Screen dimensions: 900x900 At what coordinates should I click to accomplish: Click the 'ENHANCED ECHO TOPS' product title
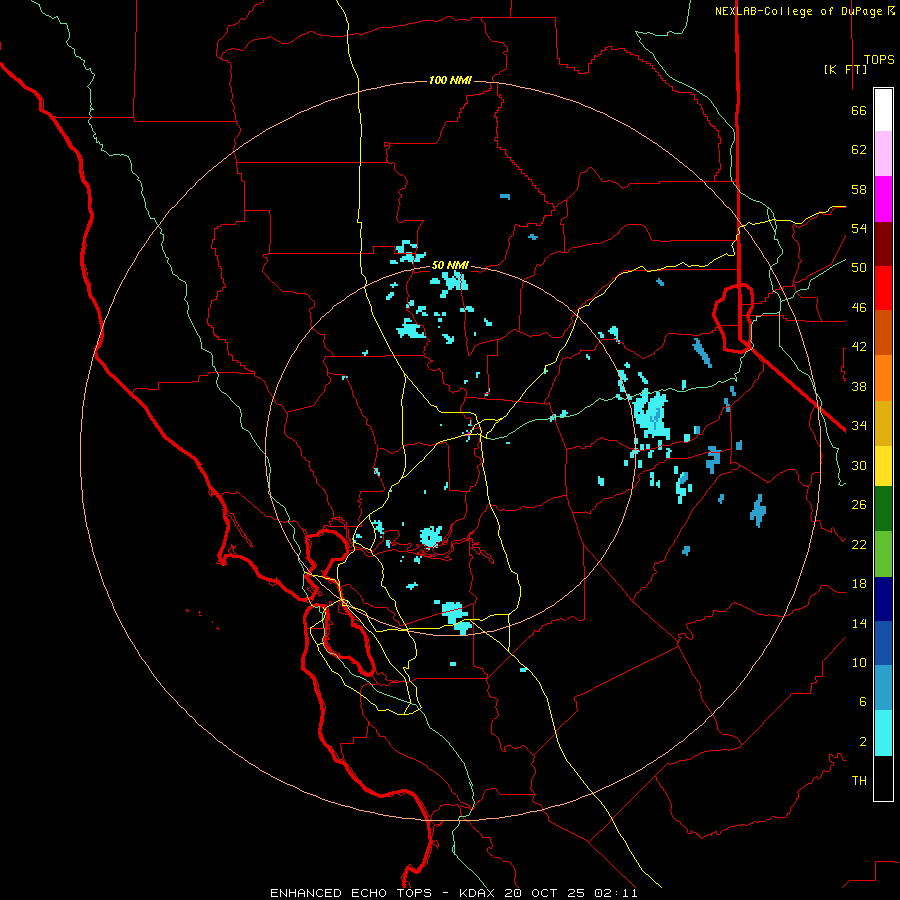coord(351,893)
